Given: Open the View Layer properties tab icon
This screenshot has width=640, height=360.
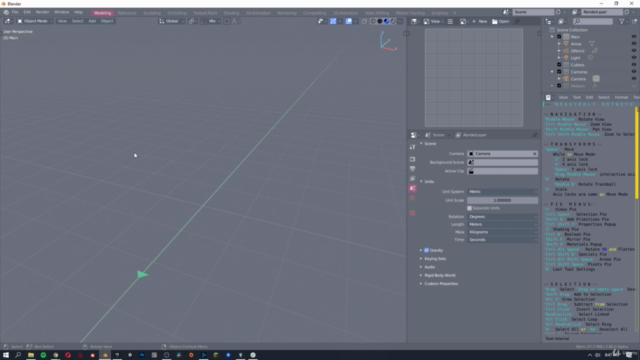Looking at the screenshot, I should pyautogui.click(x=413, y=178).
